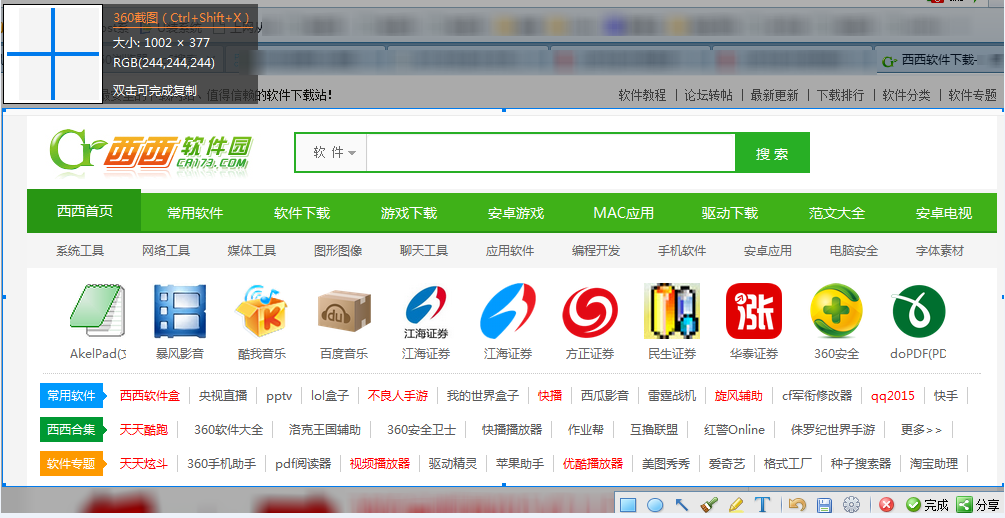Open the 百度音乐 box icon
1005x518 pixels.
pos(344,312)
